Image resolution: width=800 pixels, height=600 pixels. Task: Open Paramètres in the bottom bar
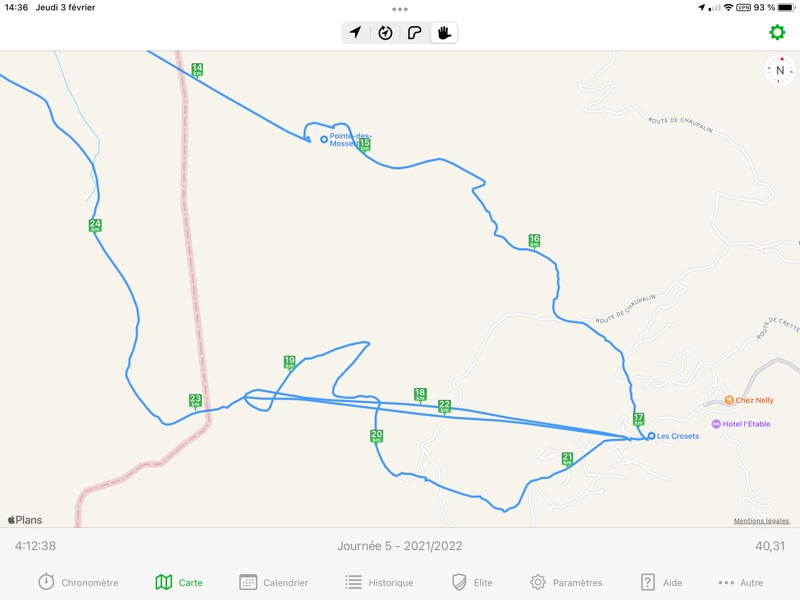[x=566, y=582]
